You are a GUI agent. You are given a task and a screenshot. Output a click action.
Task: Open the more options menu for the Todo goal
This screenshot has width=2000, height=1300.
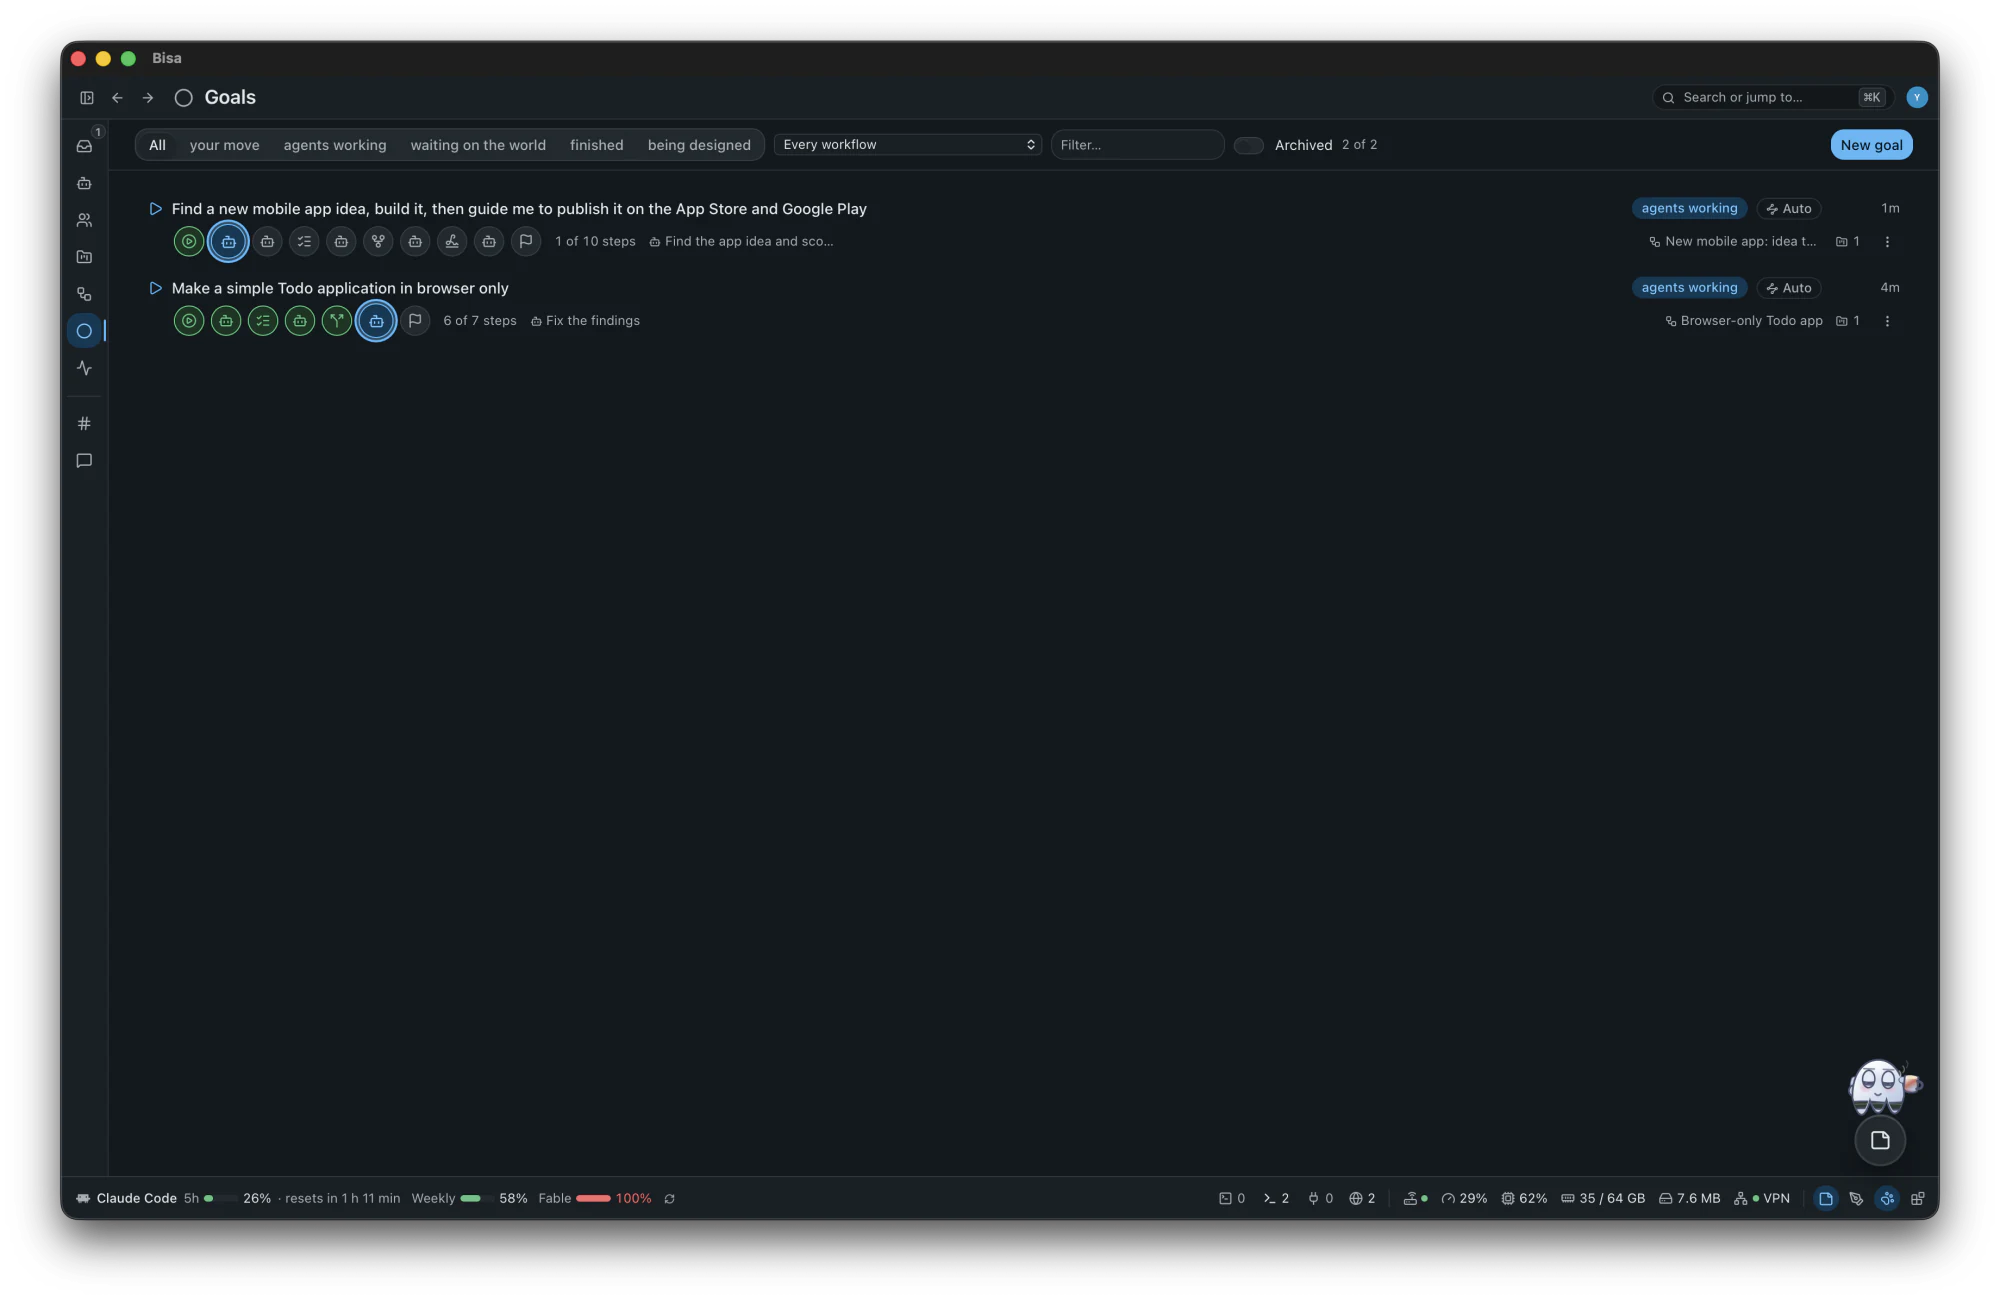[1887, 321]
